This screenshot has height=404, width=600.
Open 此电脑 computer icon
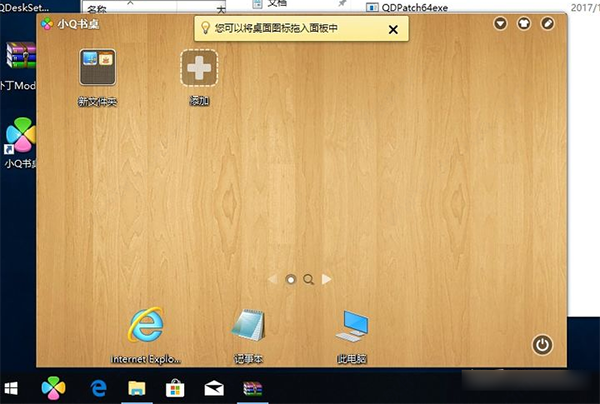[352, 326]
